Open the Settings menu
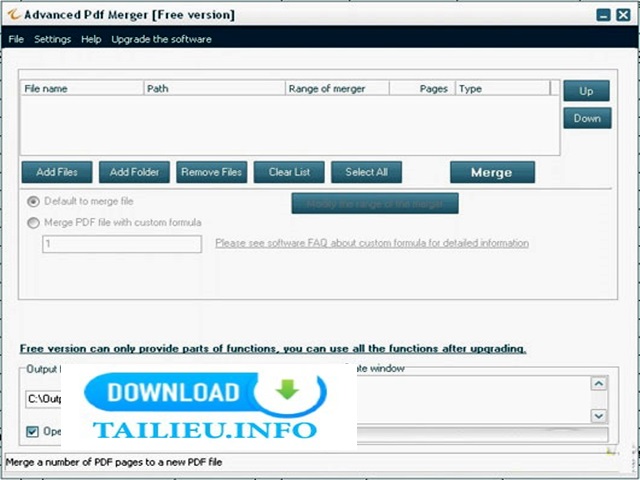Screen dimensions: 640x480 [52, 39]
